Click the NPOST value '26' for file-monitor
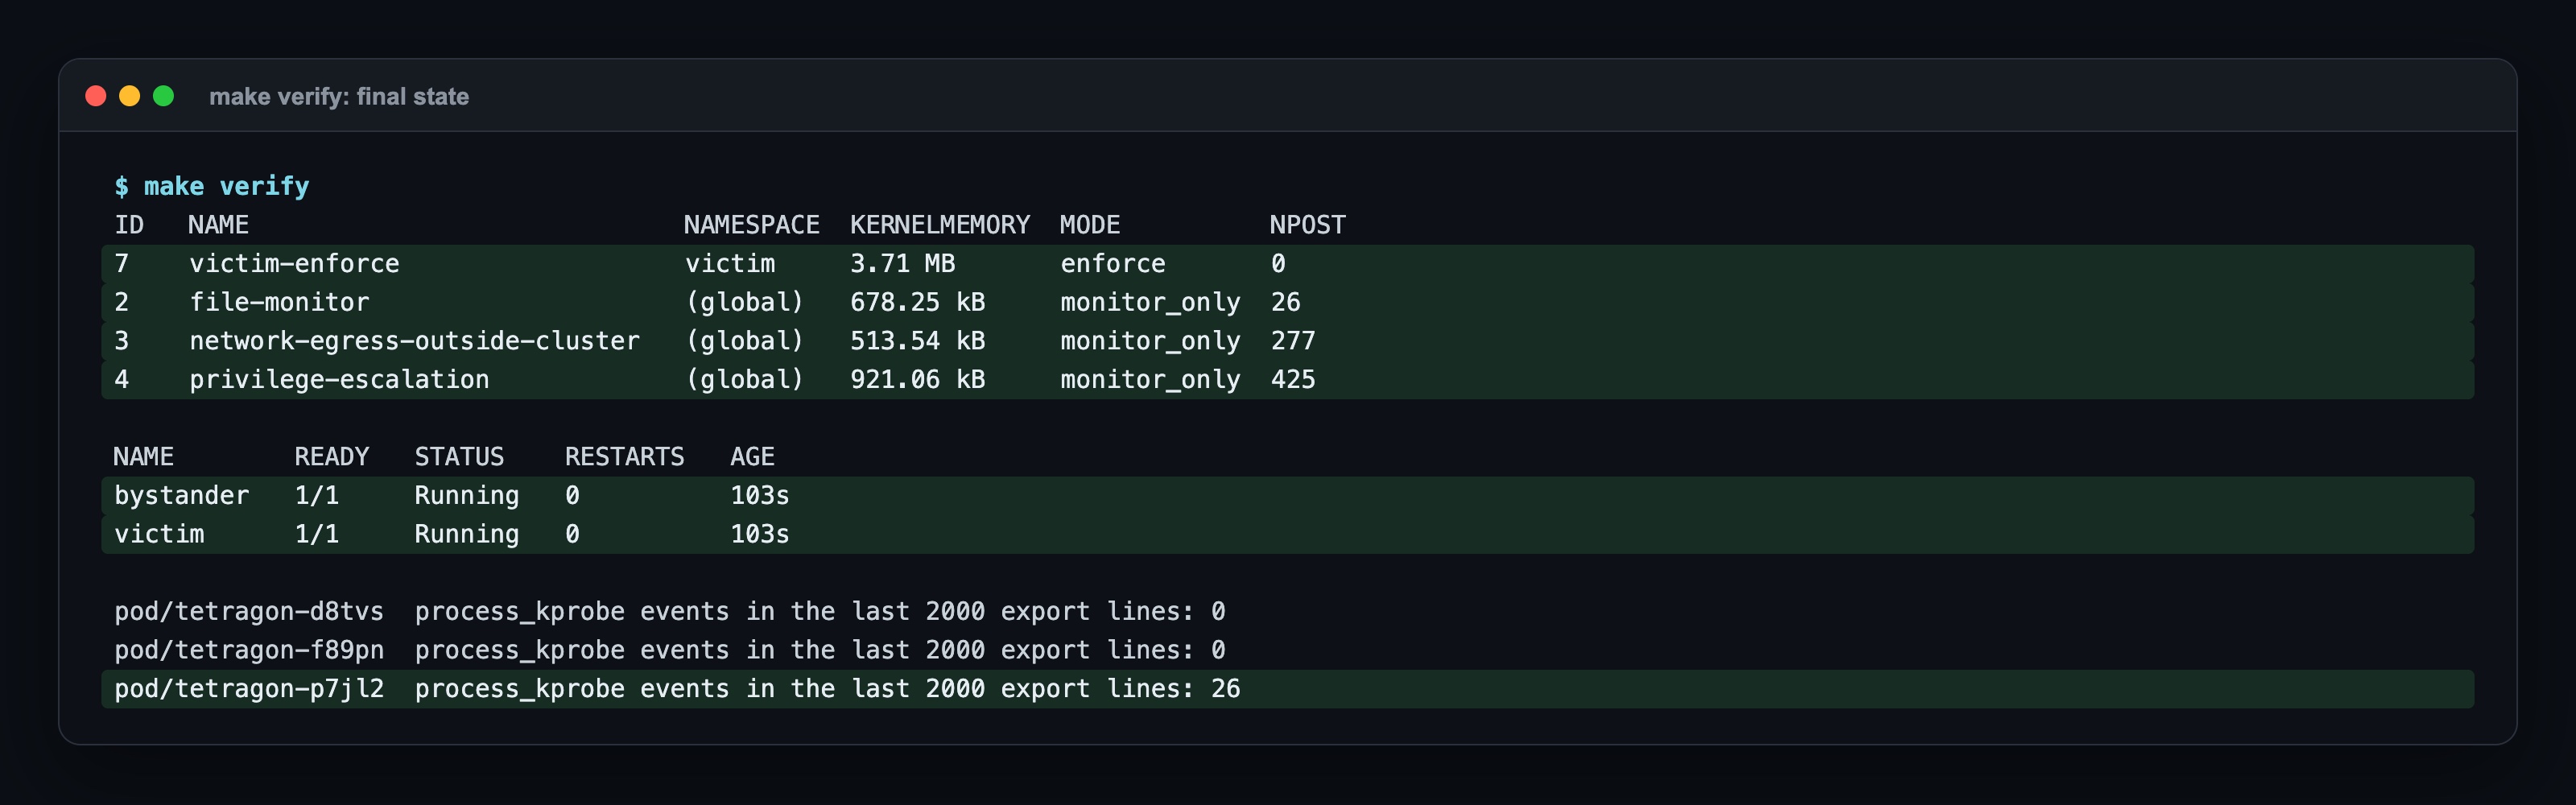The width and height of the screenshot is (2576, 805). coord(1286,302)
